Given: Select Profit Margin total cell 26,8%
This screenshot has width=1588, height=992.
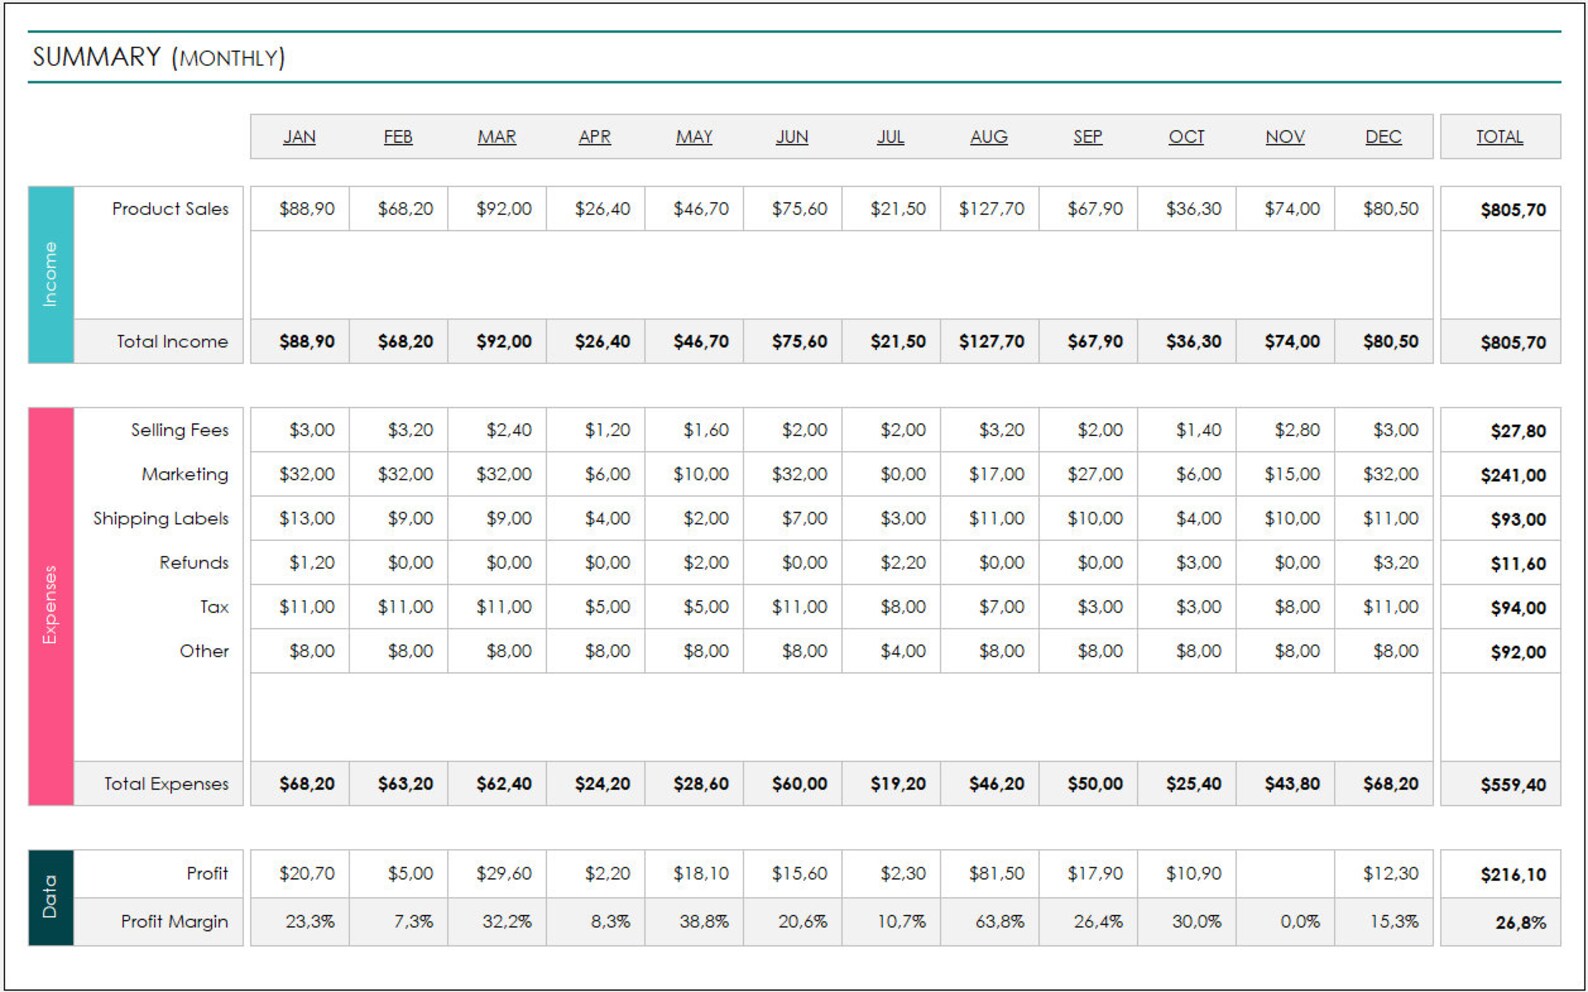Looking at the screenshot, I should (1500, 923).
